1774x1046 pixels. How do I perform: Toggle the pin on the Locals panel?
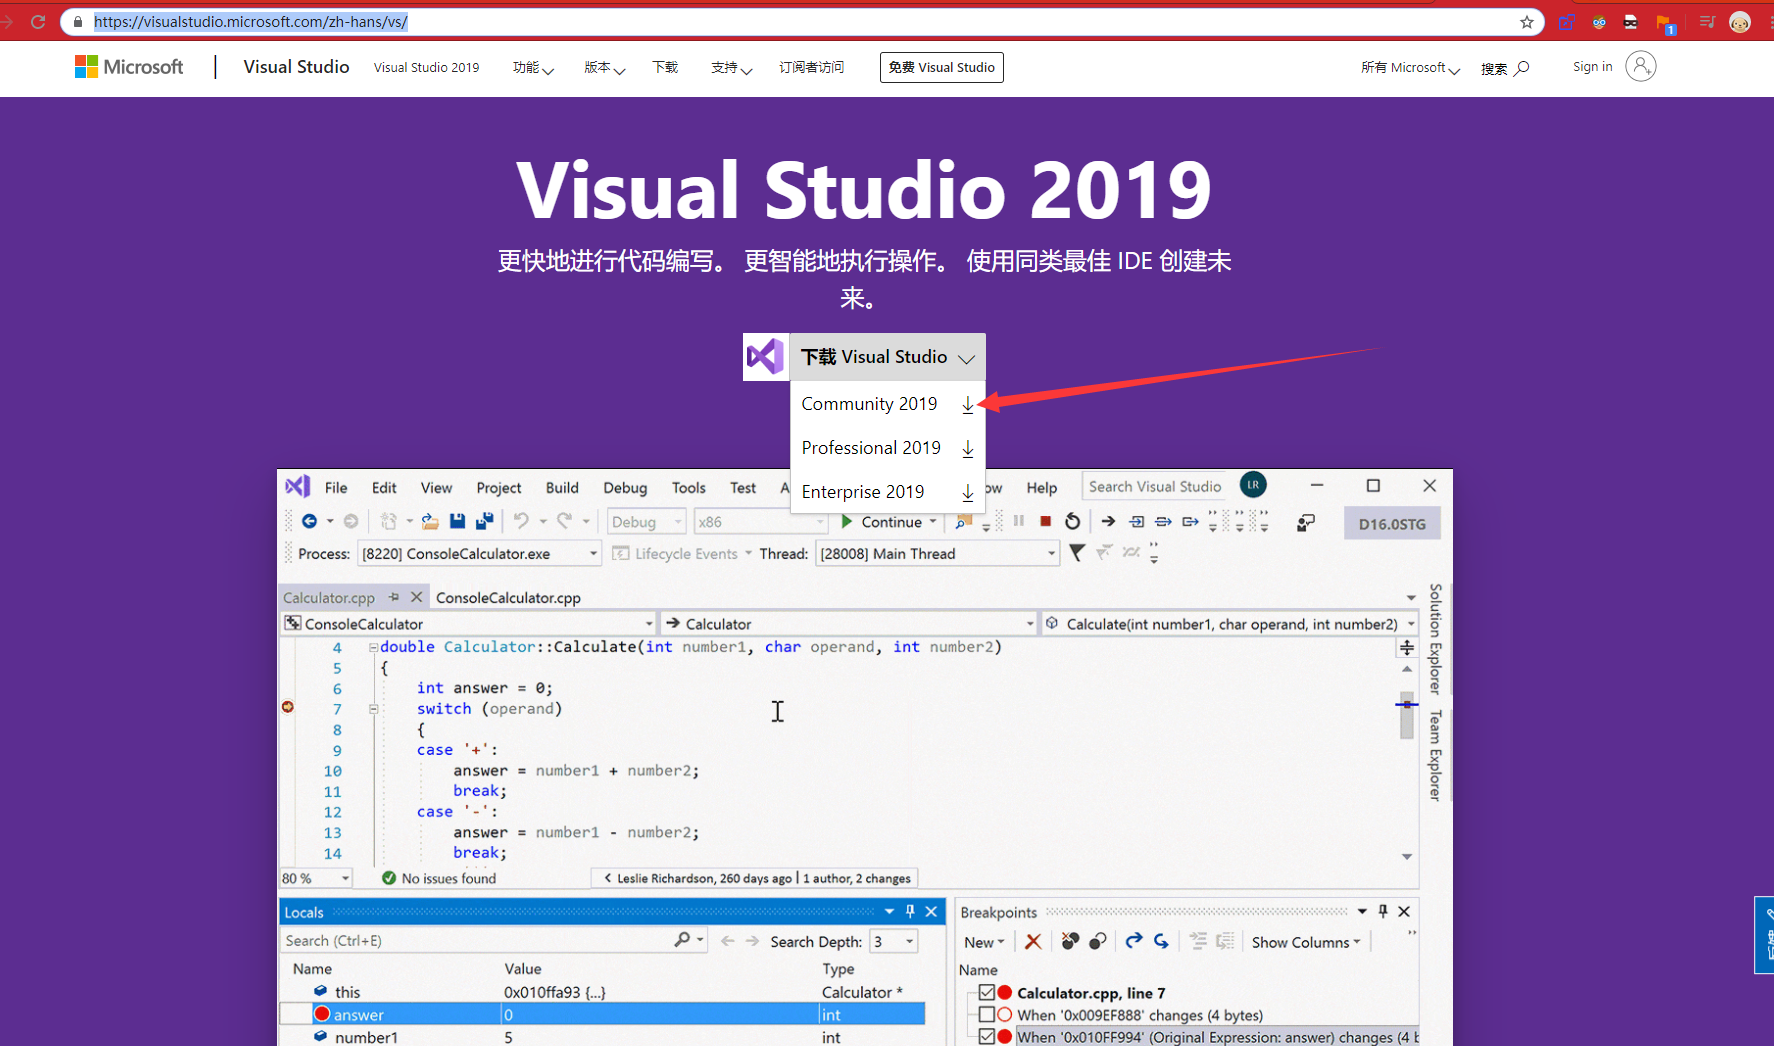point(910,911)
